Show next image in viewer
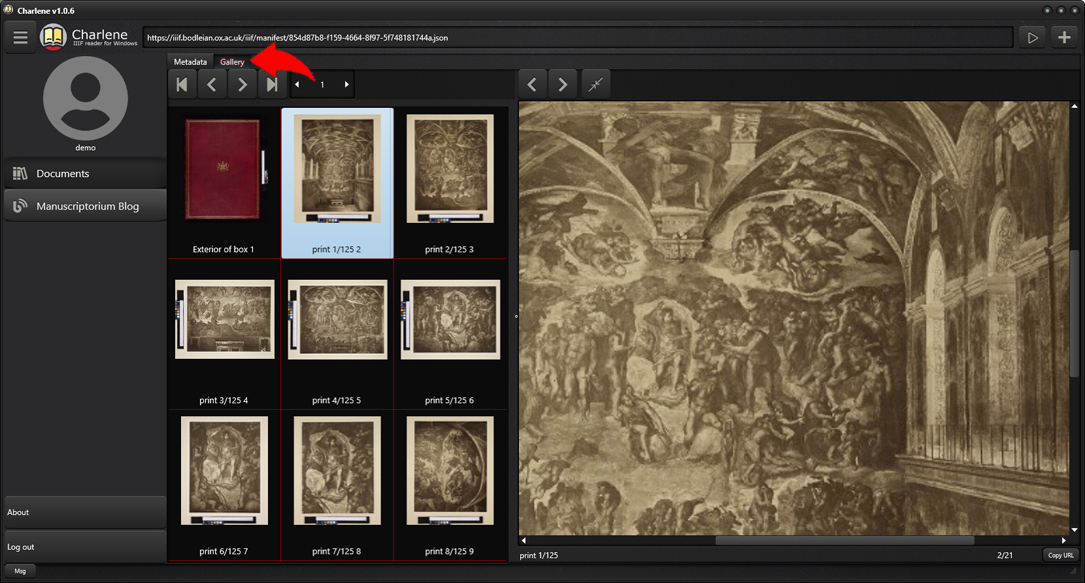Image resolution: width=1085 pixels, height=583 pixels. [563, 84]
